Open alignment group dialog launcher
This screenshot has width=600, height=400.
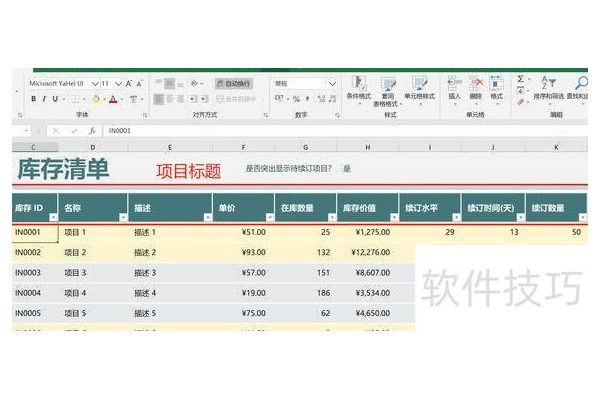pyautogui.click(x=266, y=115)
